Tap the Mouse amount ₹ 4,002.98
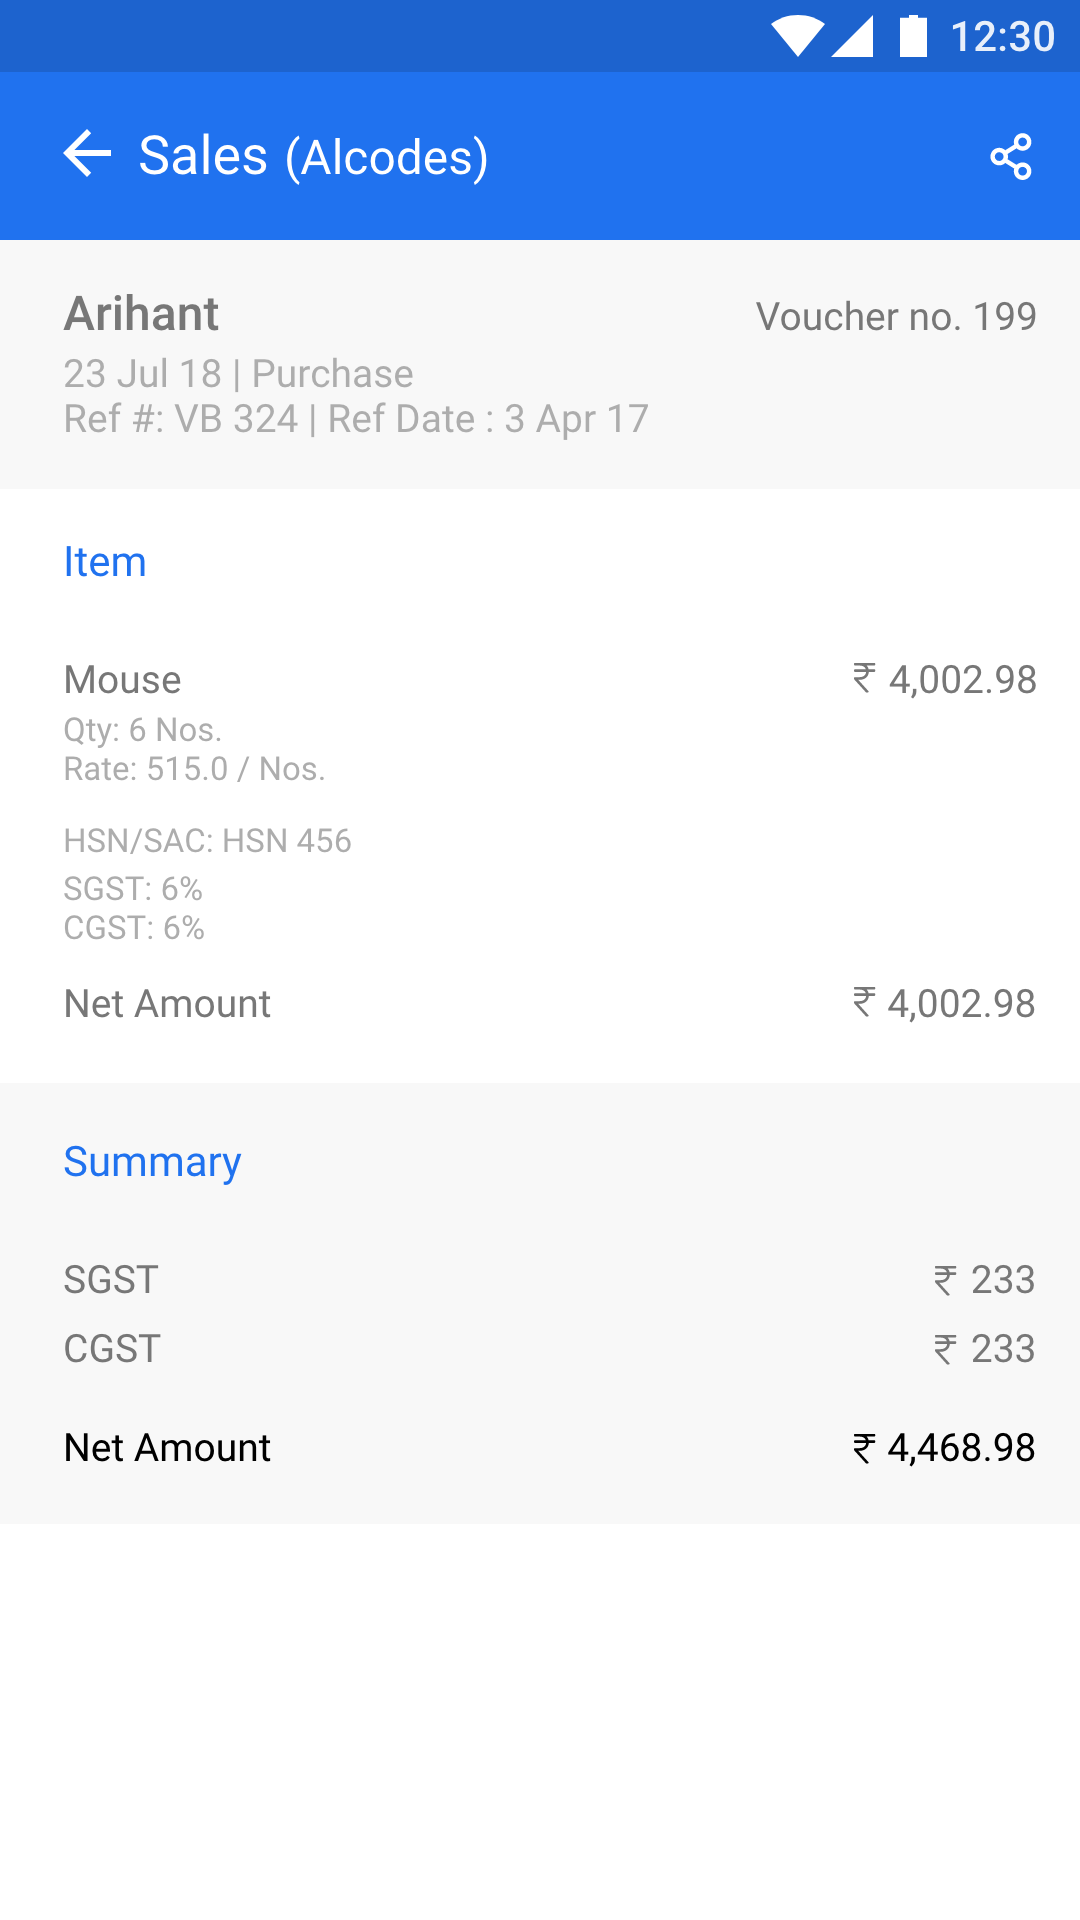Screen dimensions: 1080x1920 tap(944, 680)
